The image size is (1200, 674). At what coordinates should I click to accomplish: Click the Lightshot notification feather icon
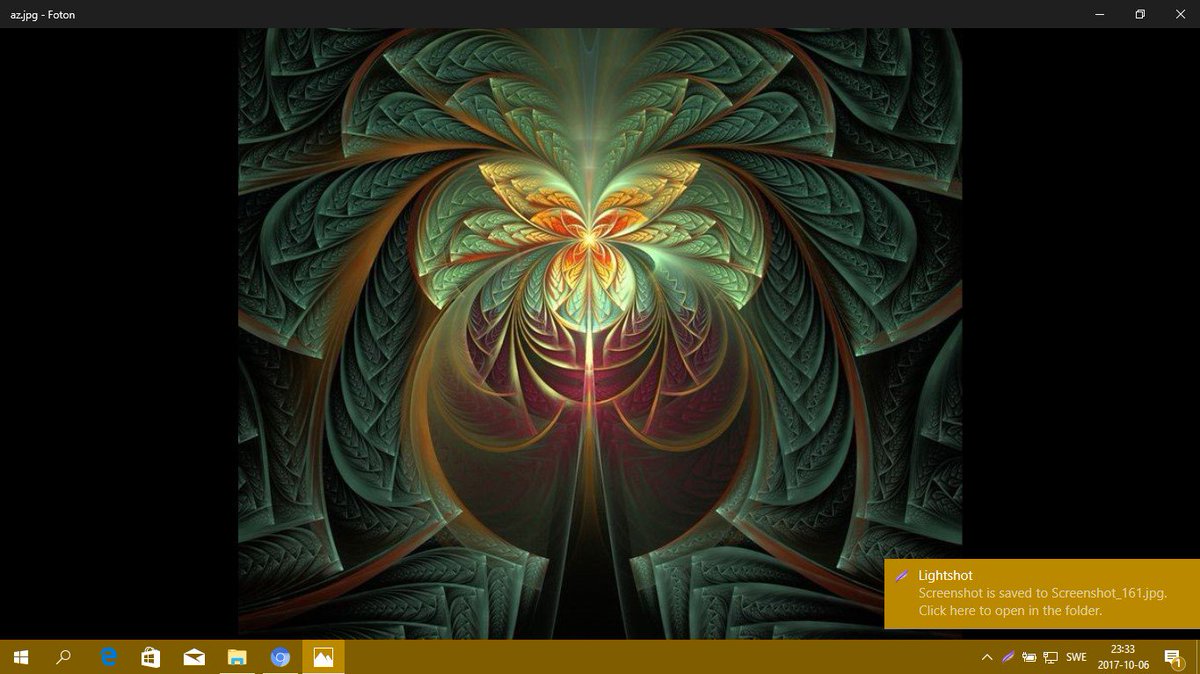(903, 576)
